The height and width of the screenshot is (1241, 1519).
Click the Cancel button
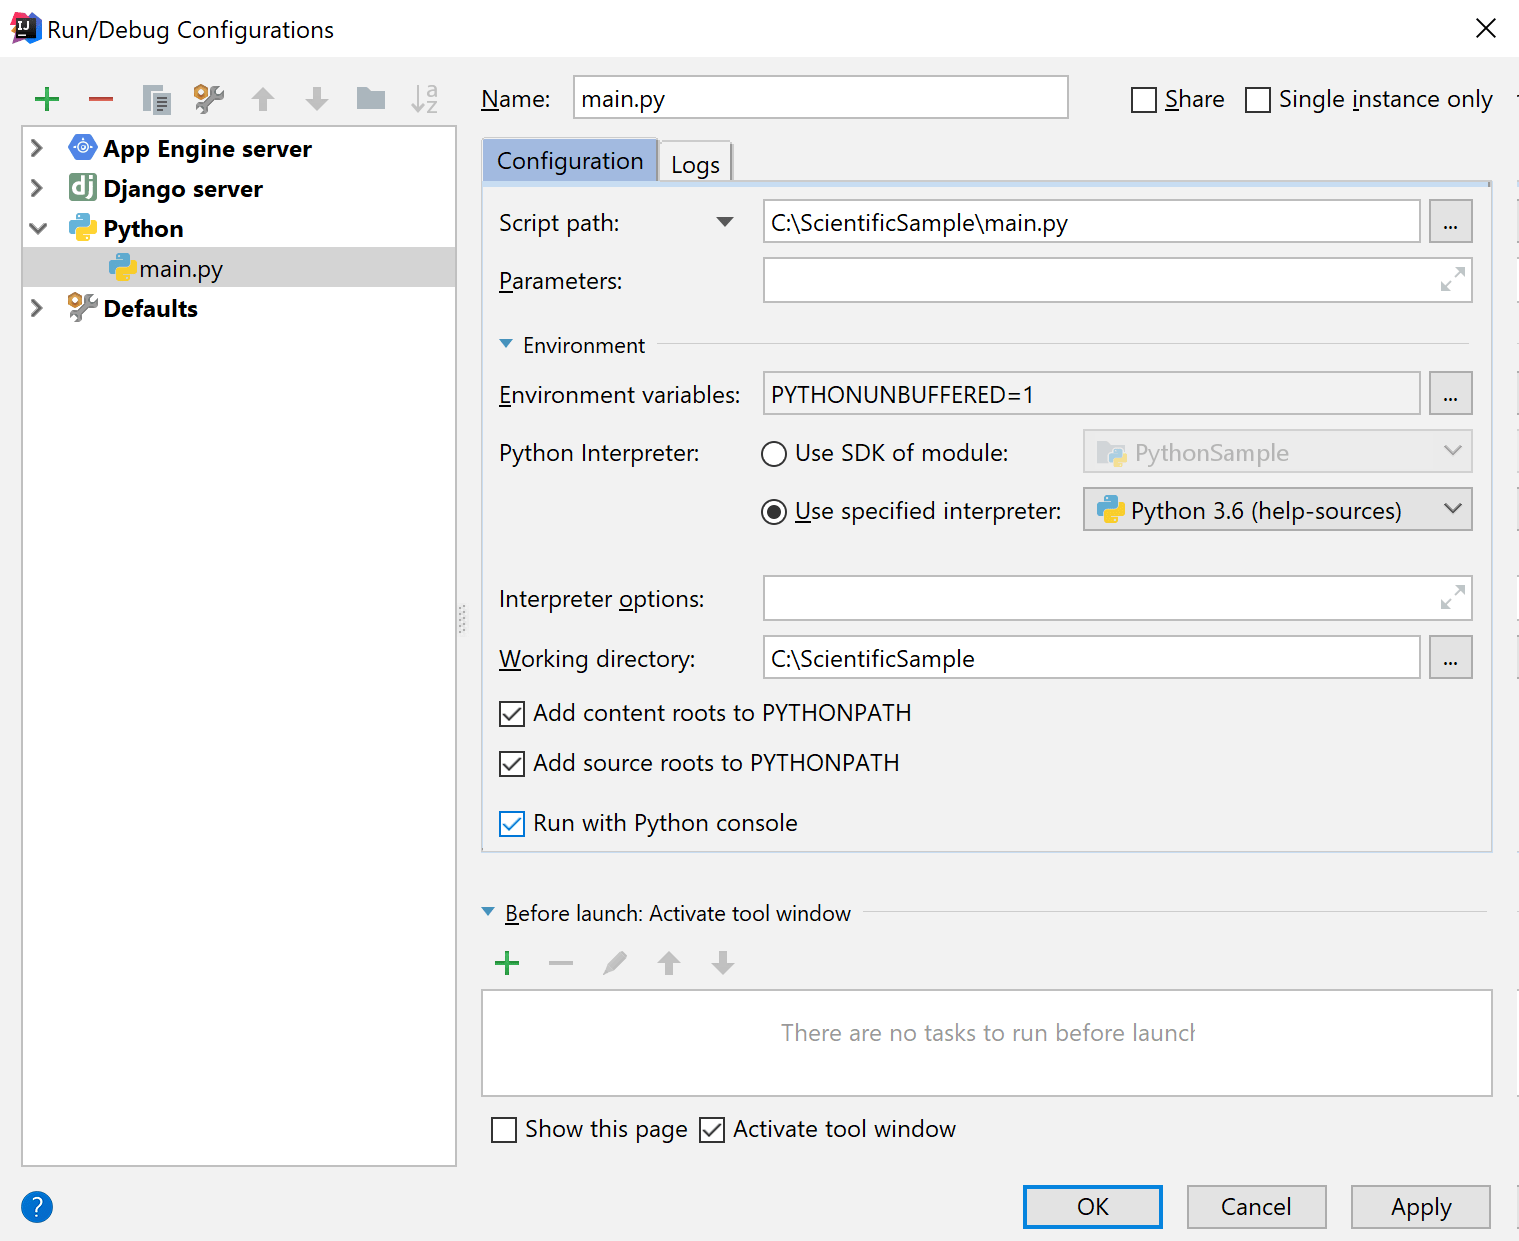tap(1256, 1207)
